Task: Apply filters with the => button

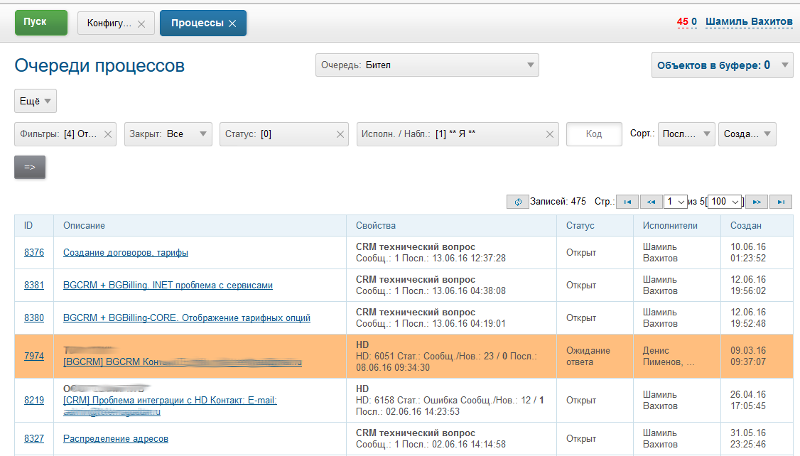Action: coord(30,167)
